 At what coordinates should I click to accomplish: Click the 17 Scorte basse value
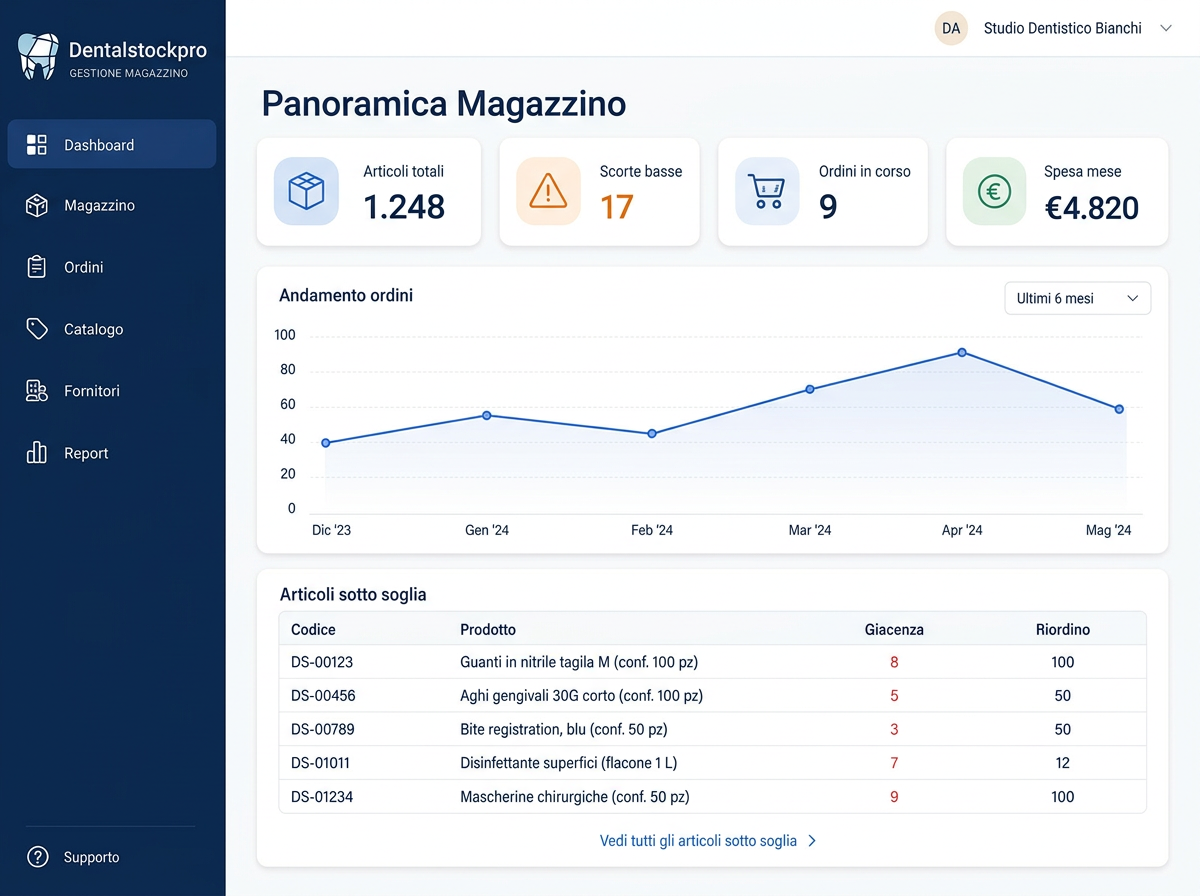pos(617,207)
